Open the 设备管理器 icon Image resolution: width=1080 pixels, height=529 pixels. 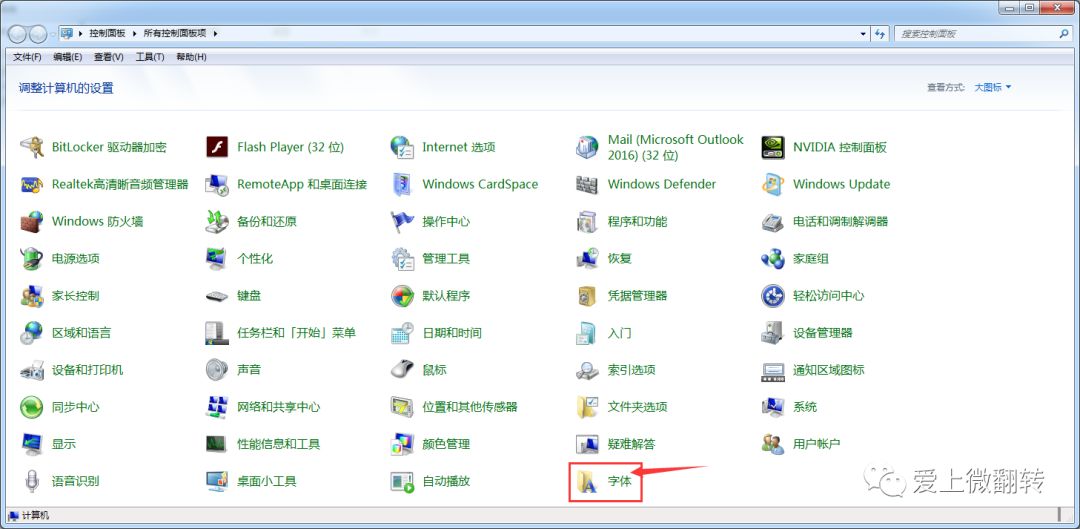tap(773, 333)
